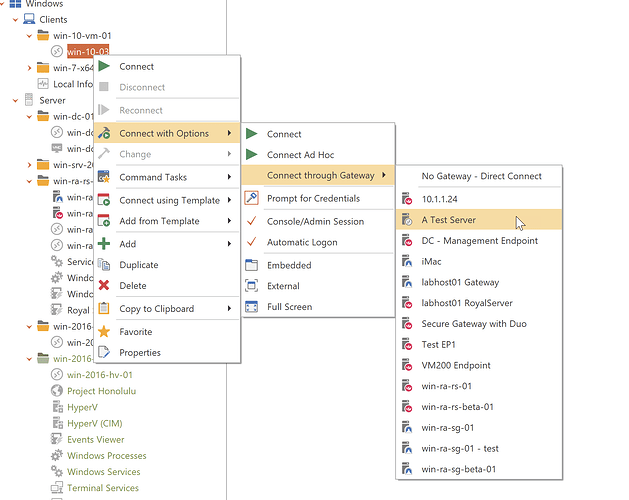The height and width of the screenshot is (500, 629).
Task: Choose No Gateway - Direct Connect
Action: pos(481,176)
